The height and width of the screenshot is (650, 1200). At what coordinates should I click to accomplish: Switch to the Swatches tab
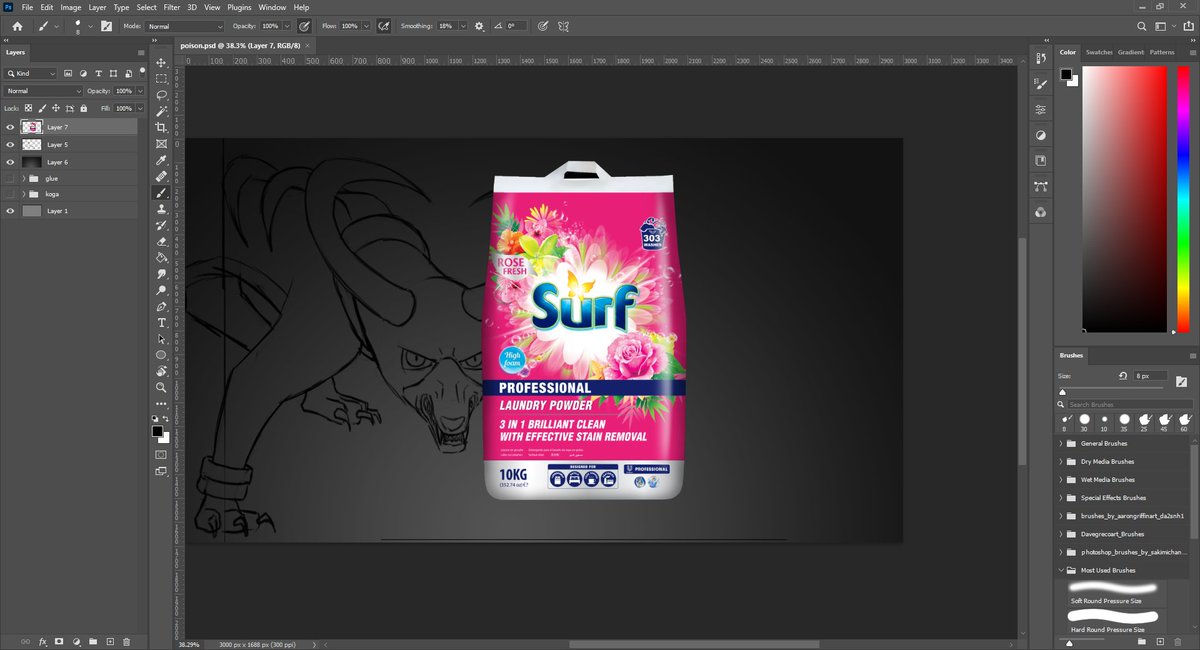click(1099, 52)
